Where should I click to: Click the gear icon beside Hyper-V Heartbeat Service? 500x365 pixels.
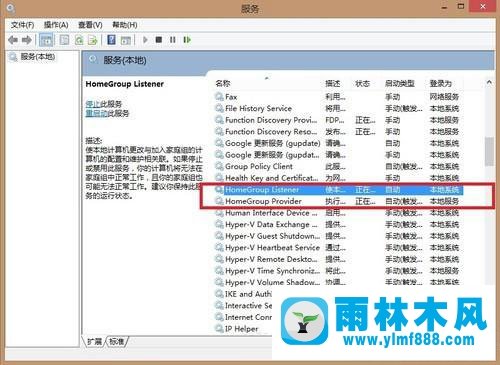219,248
